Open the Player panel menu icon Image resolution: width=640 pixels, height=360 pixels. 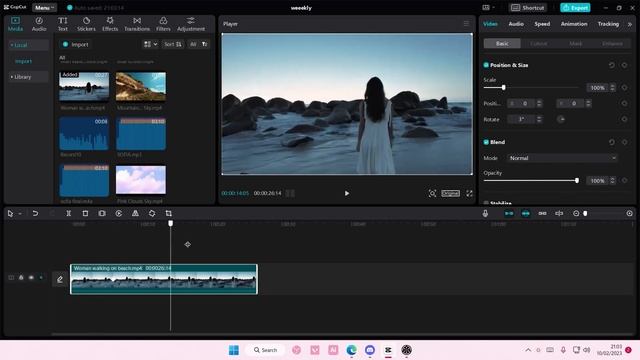pyautogui.click(x=466, y=24)
